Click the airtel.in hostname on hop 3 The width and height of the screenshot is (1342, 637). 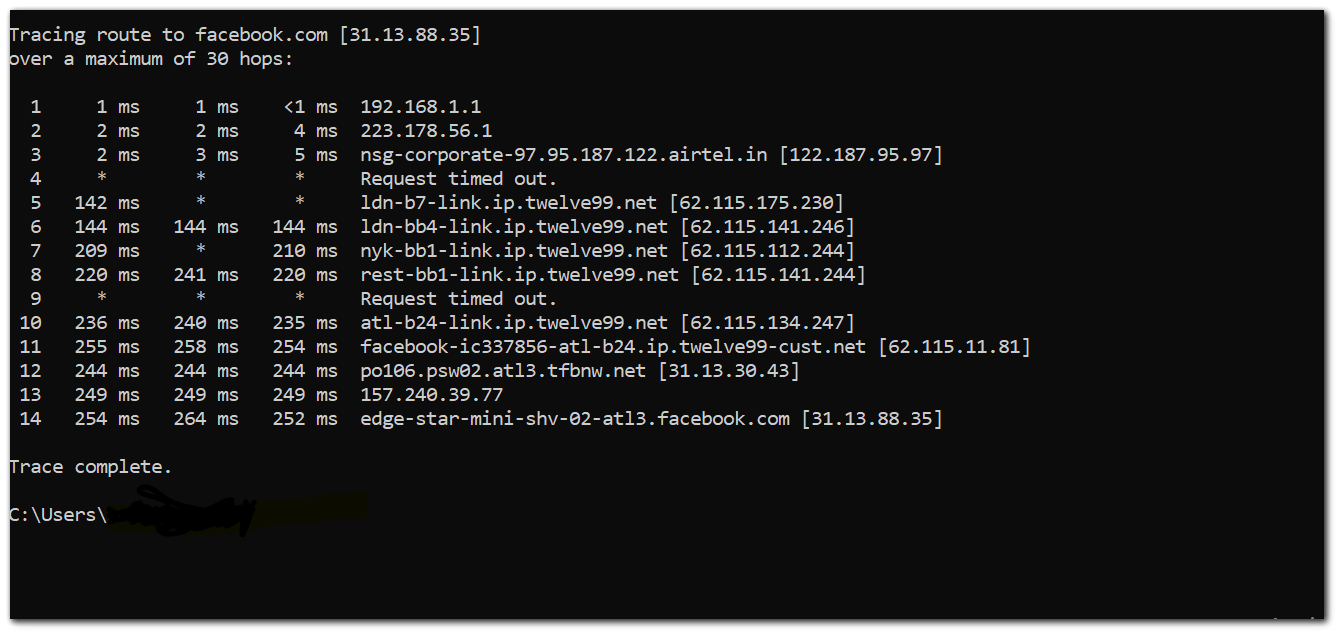[564, 155]
